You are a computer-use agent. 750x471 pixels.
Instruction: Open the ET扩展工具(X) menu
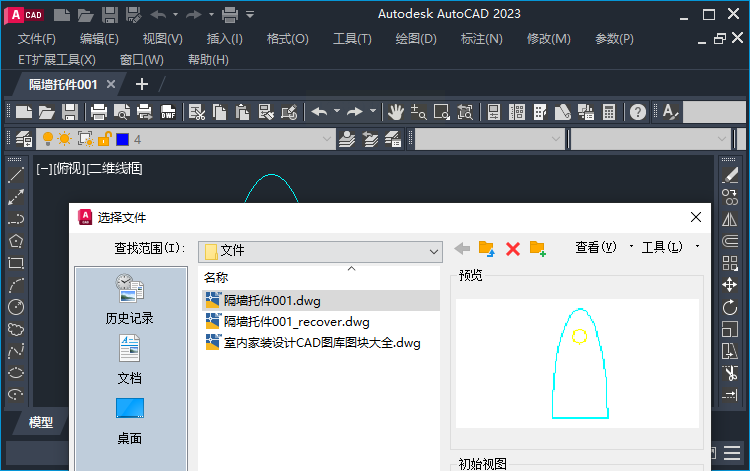pos(56,60)
